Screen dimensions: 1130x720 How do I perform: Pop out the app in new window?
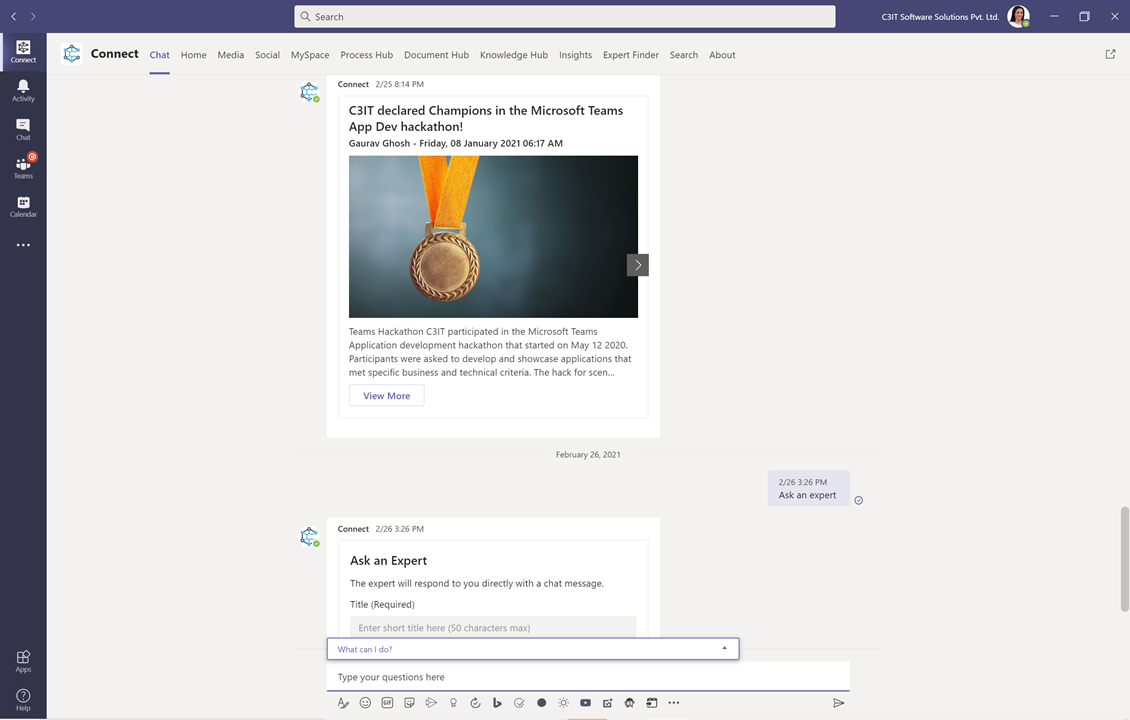click(1110, 54)
